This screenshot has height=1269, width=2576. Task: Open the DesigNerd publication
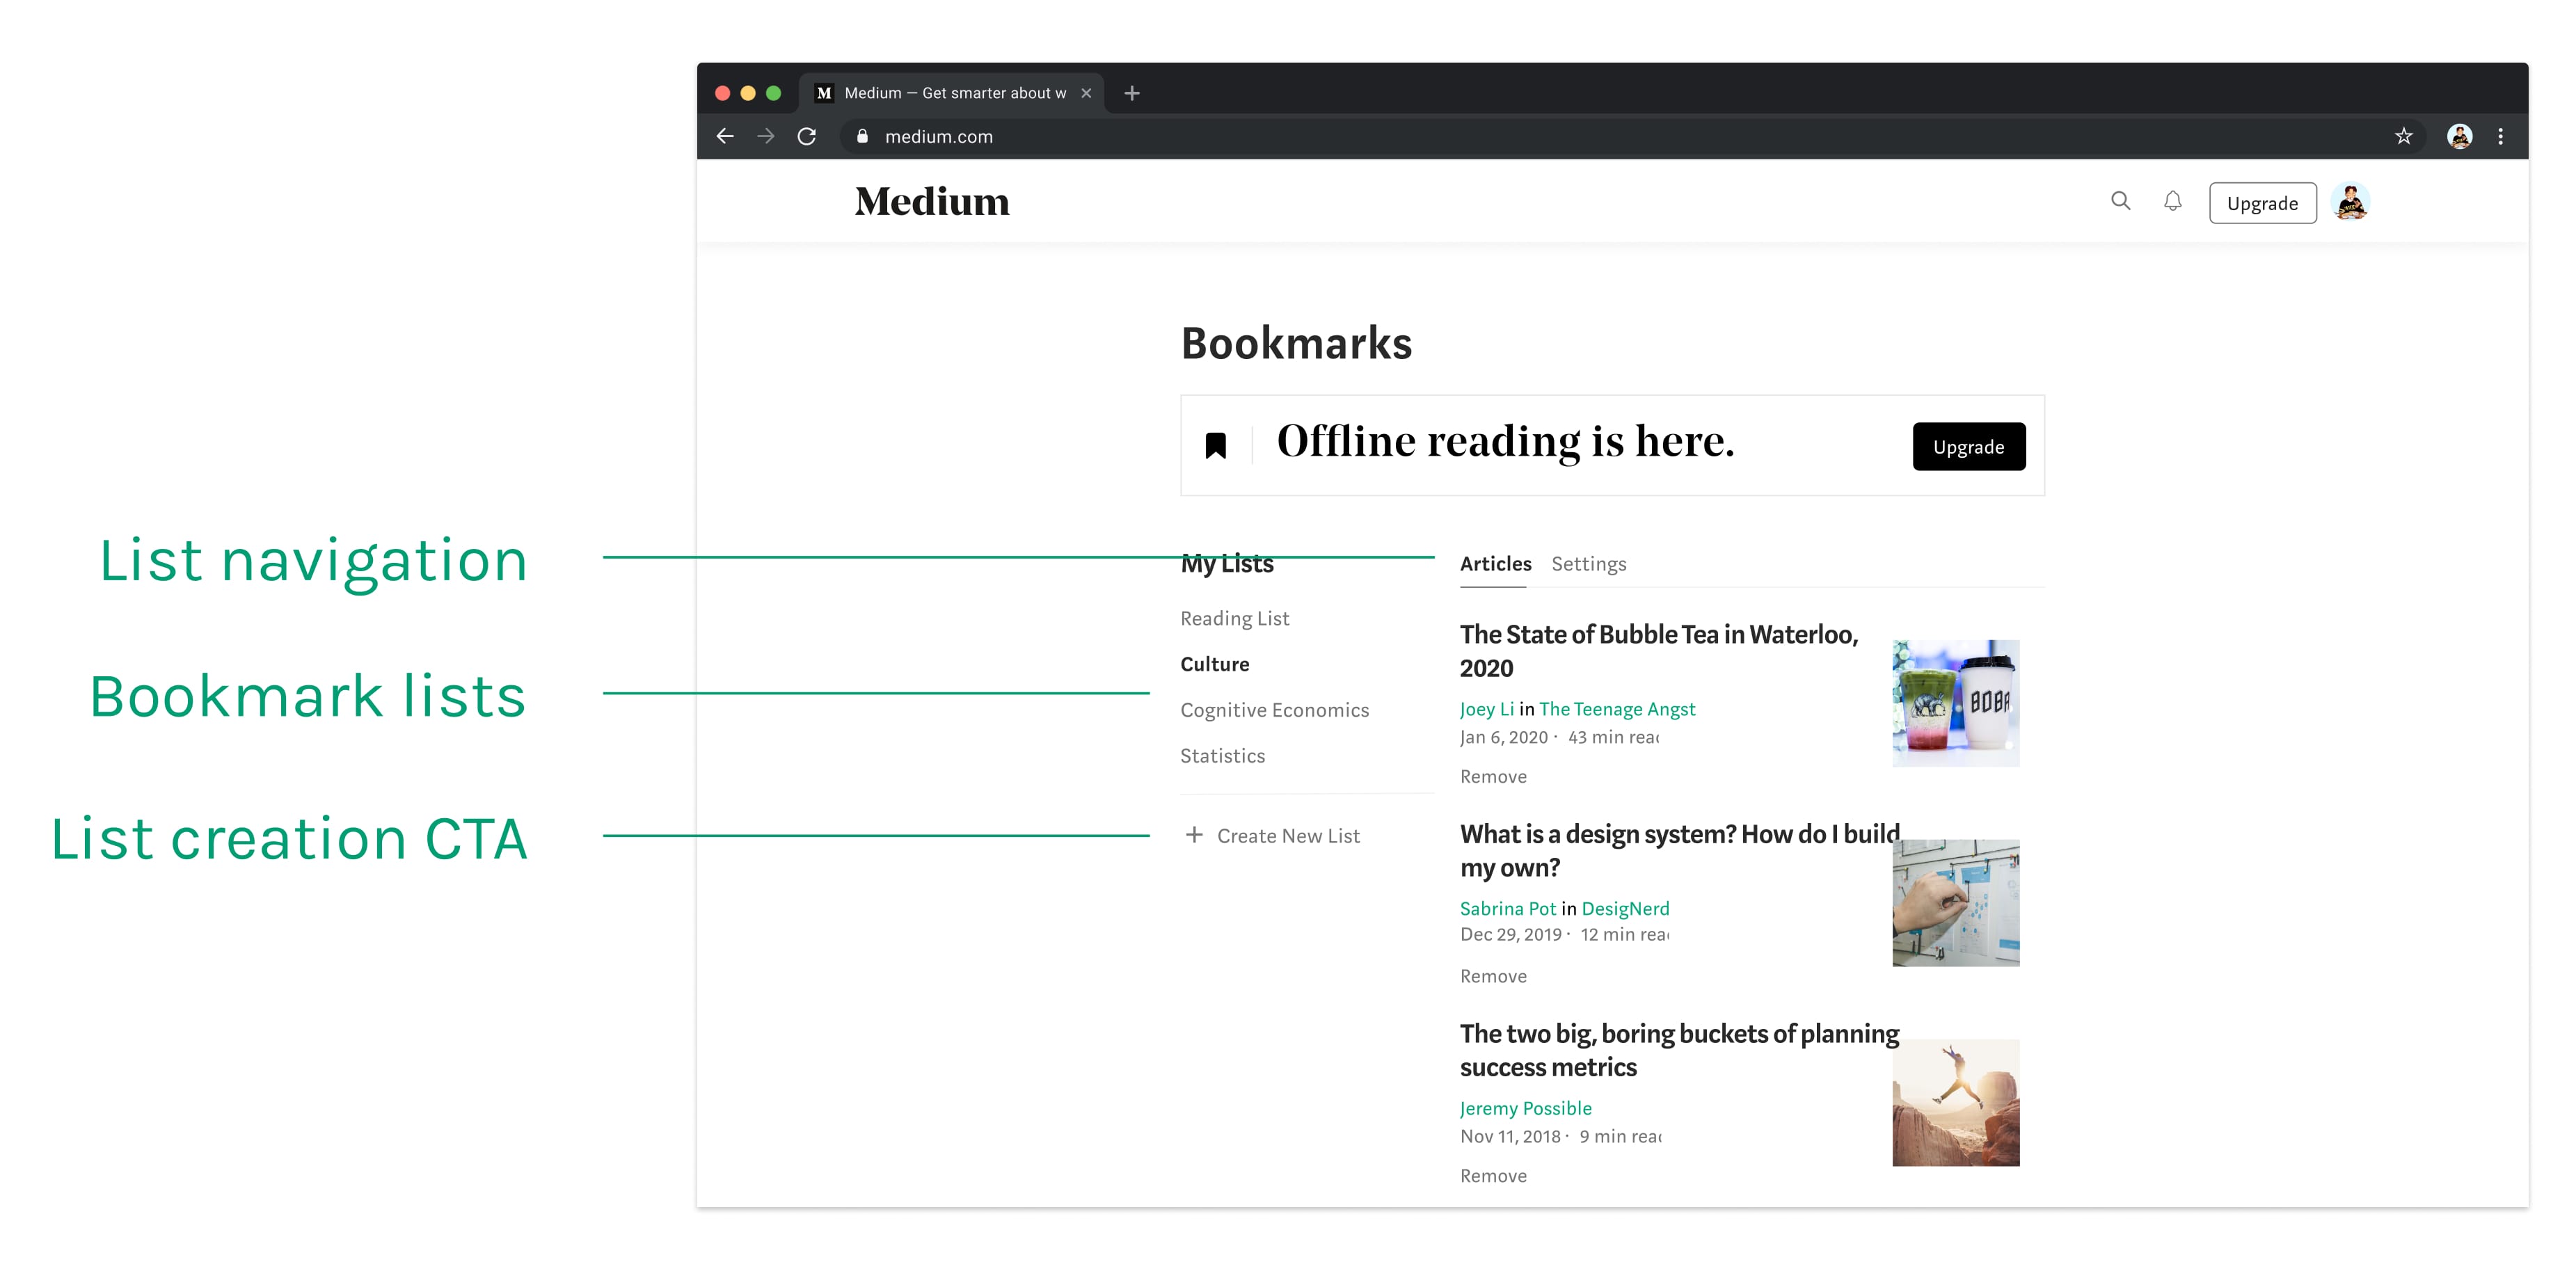click(x=1625, y=909)
